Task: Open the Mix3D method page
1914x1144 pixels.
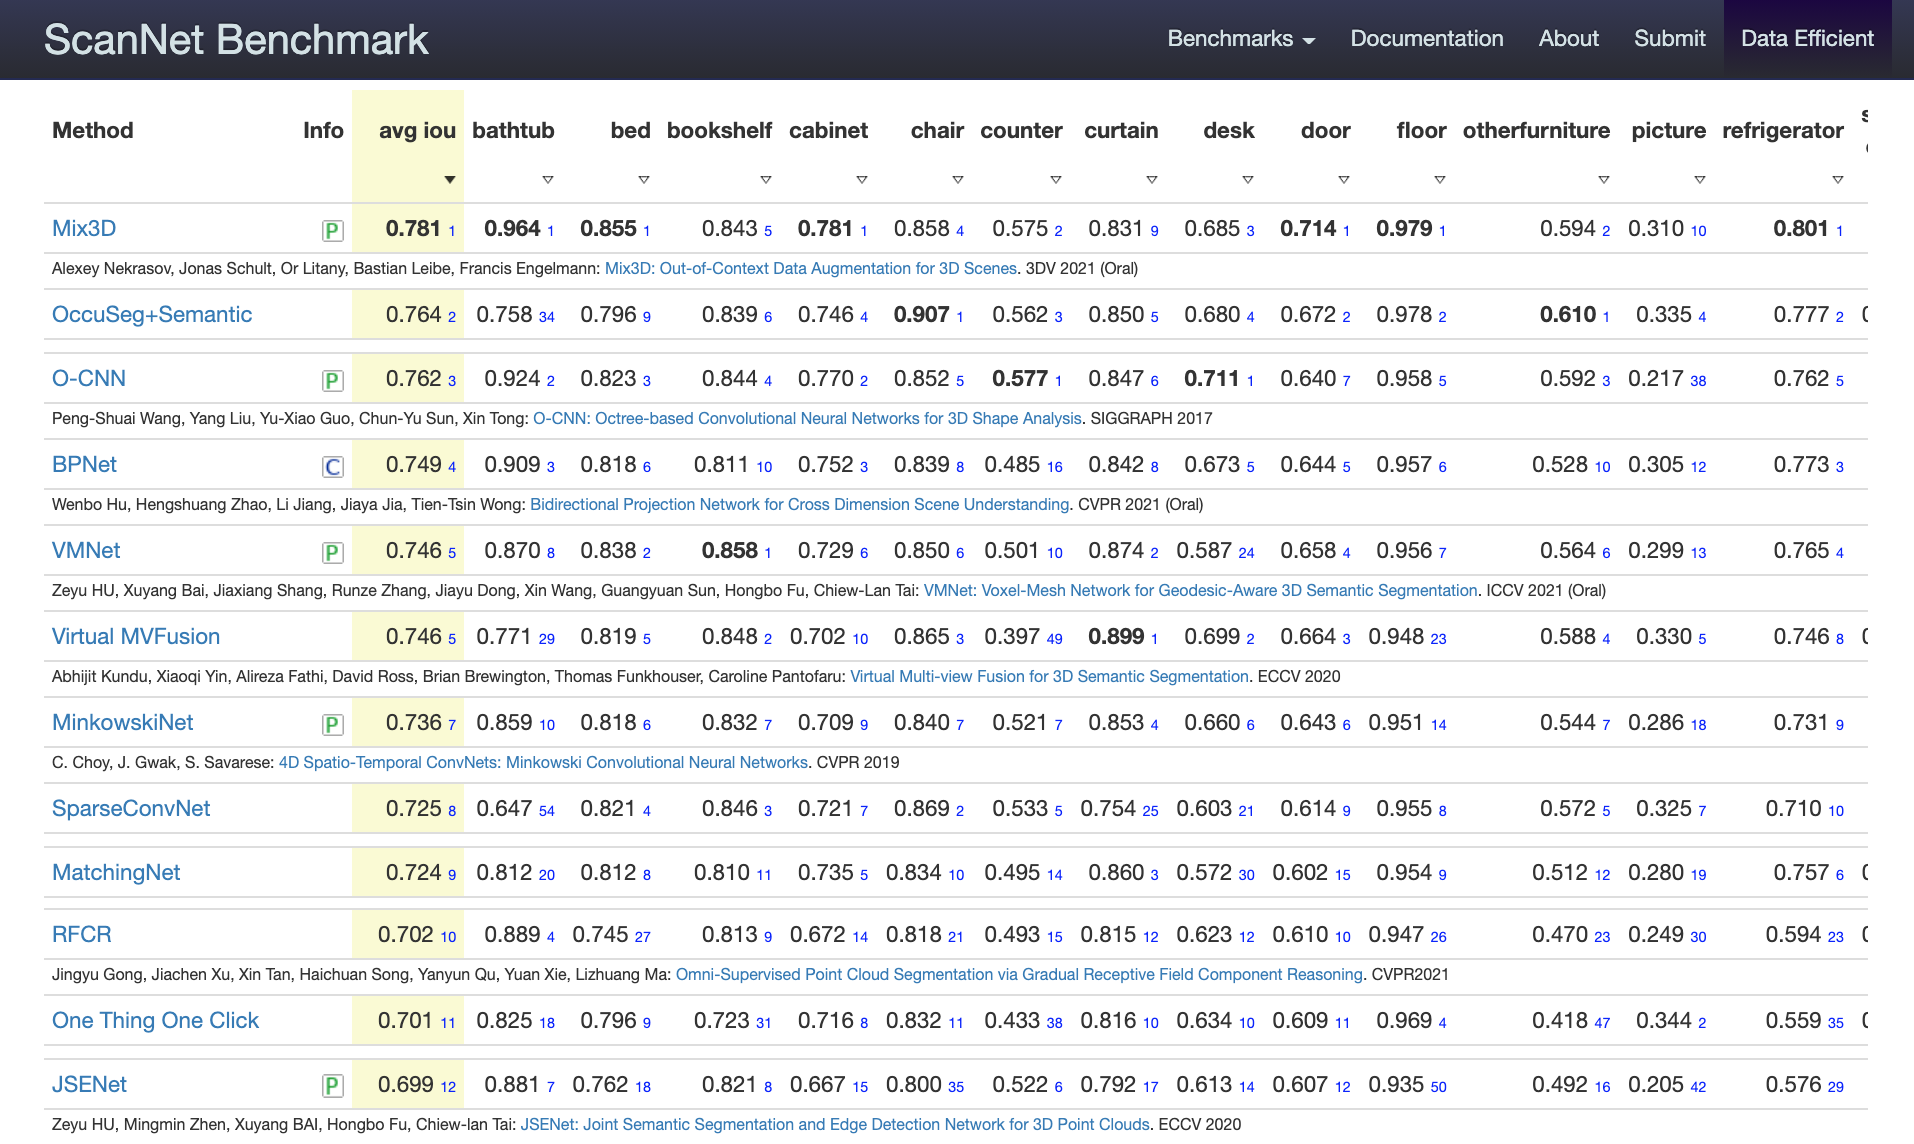Action: [x=84, y=228]
